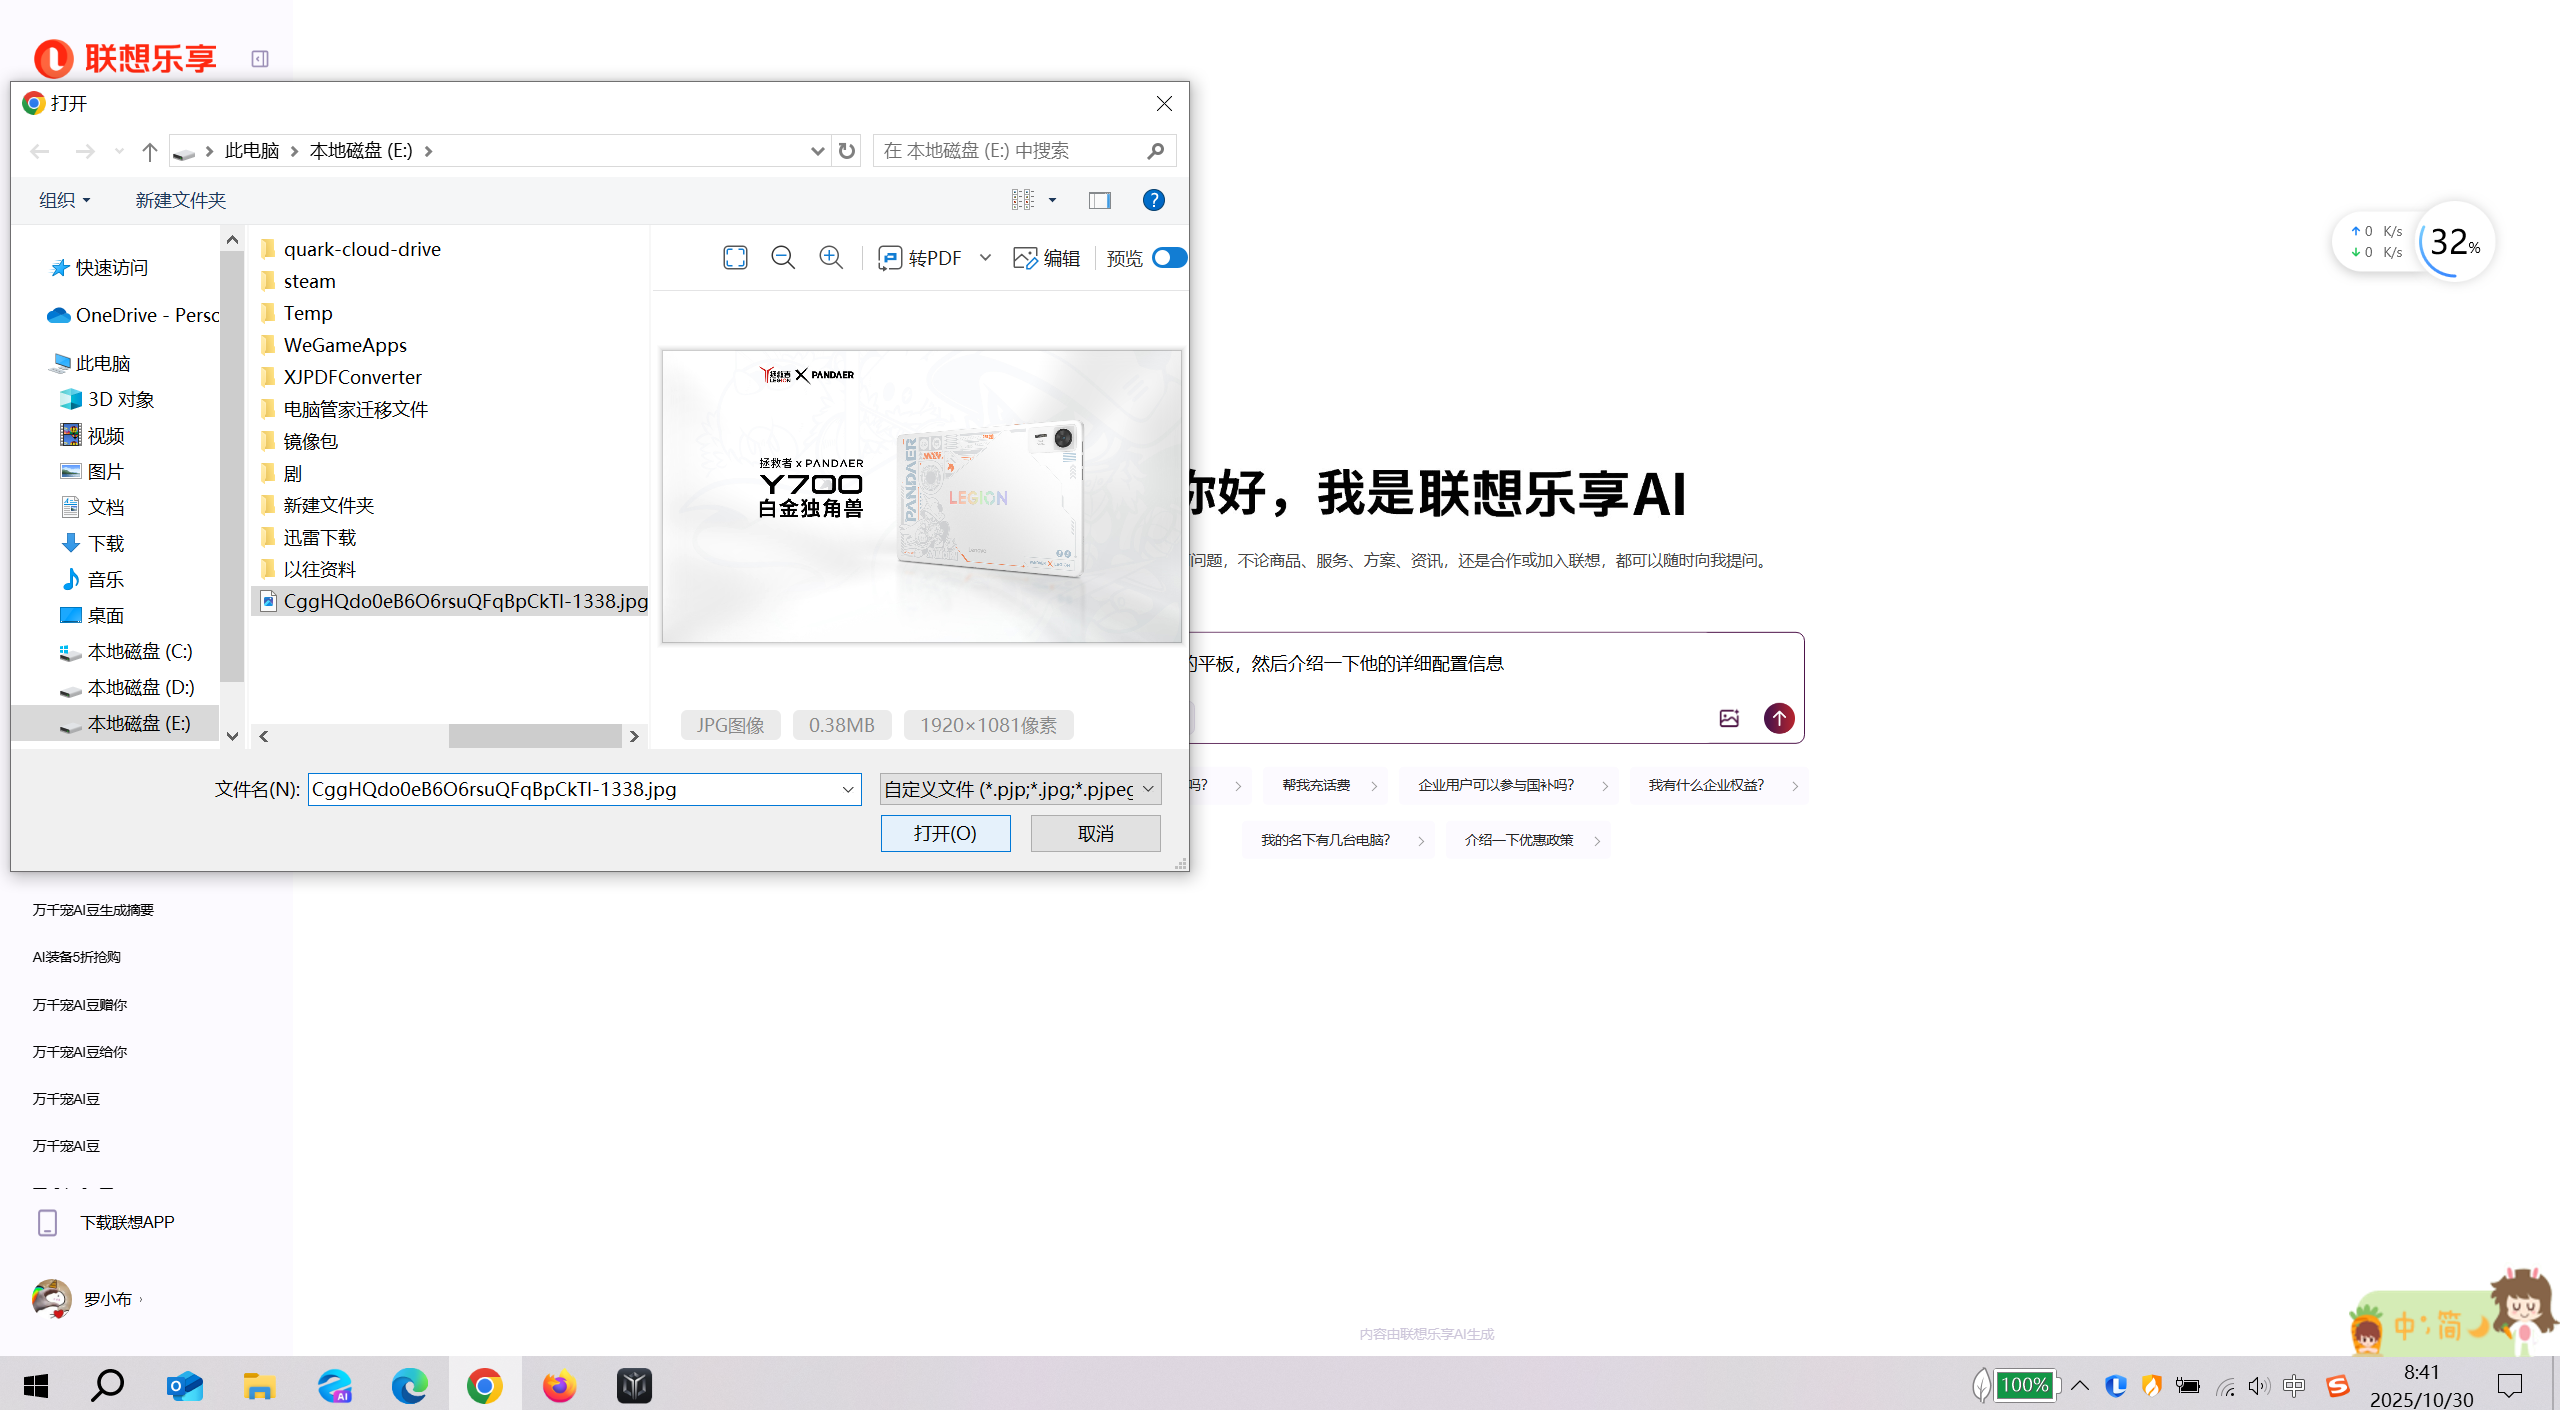Toggle the 预览 preview switch

pos(1168,258)
